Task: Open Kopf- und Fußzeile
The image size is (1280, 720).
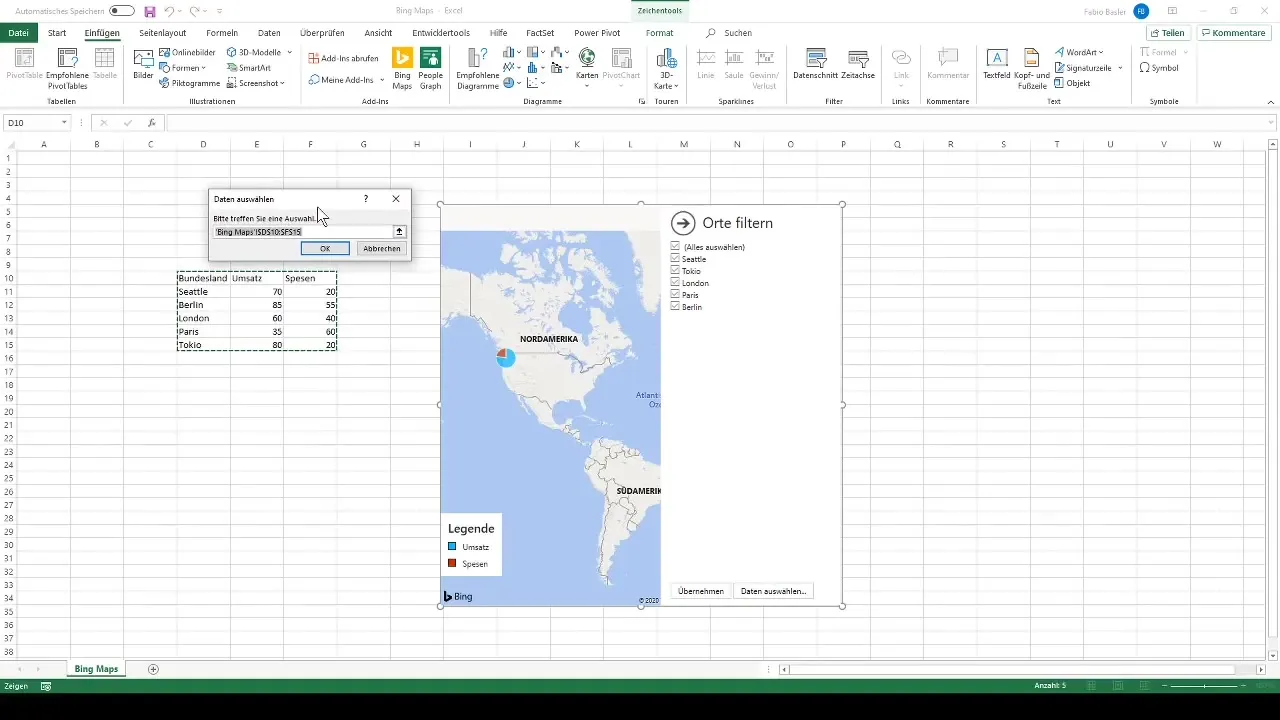Action: pyautogui.click(x=1031, y=69)
